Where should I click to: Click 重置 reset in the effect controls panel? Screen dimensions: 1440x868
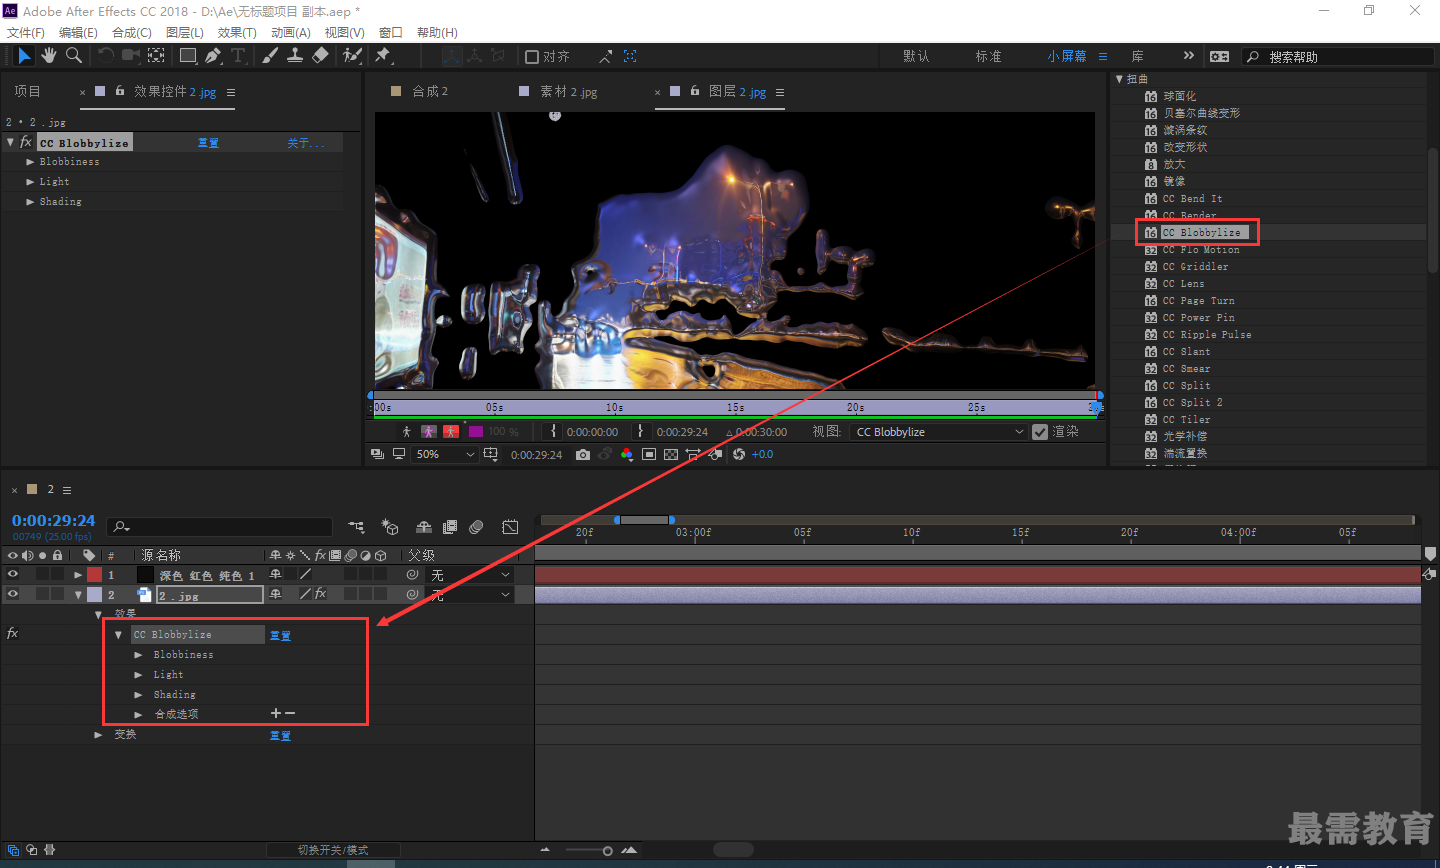pos(208,143)
